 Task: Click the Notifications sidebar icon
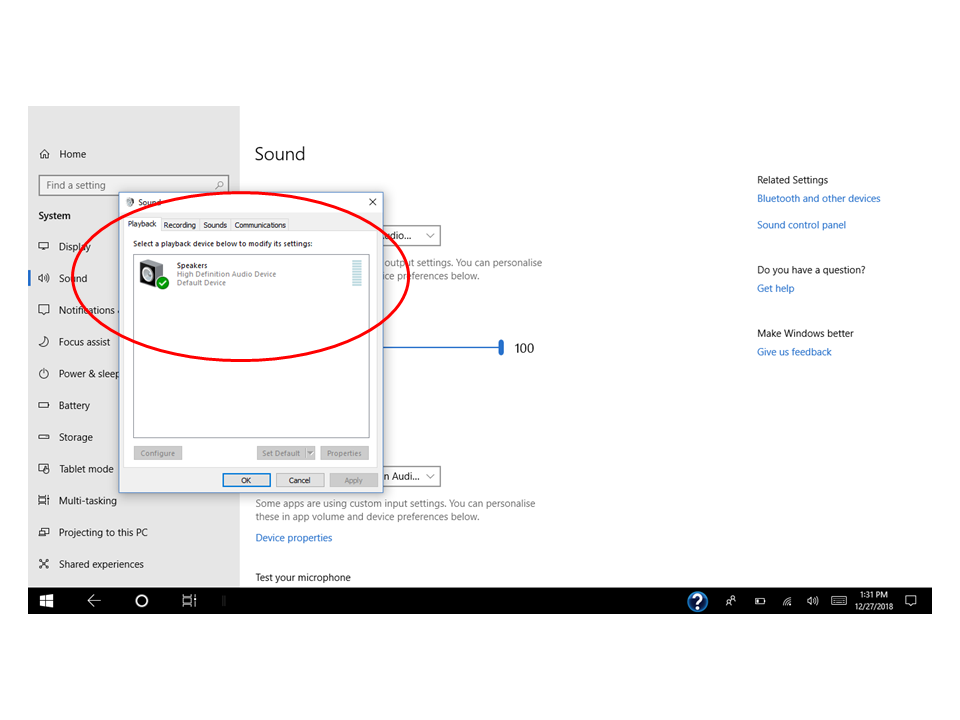[x=44, y=310]
